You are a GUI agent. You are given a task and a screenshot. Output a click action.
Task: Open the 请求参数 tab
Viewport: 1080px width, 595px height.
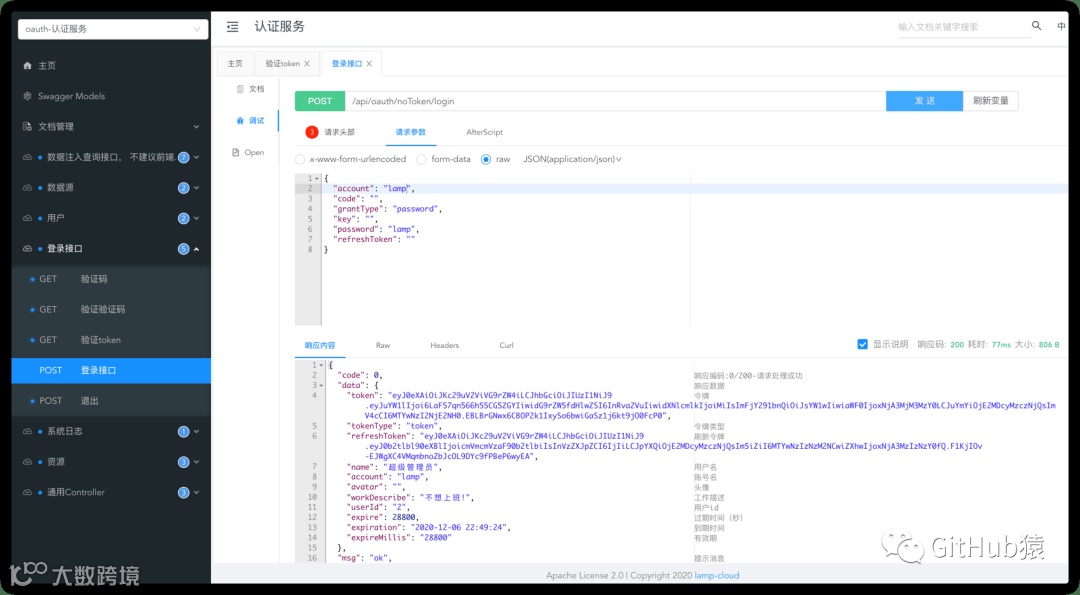(411, 132)
